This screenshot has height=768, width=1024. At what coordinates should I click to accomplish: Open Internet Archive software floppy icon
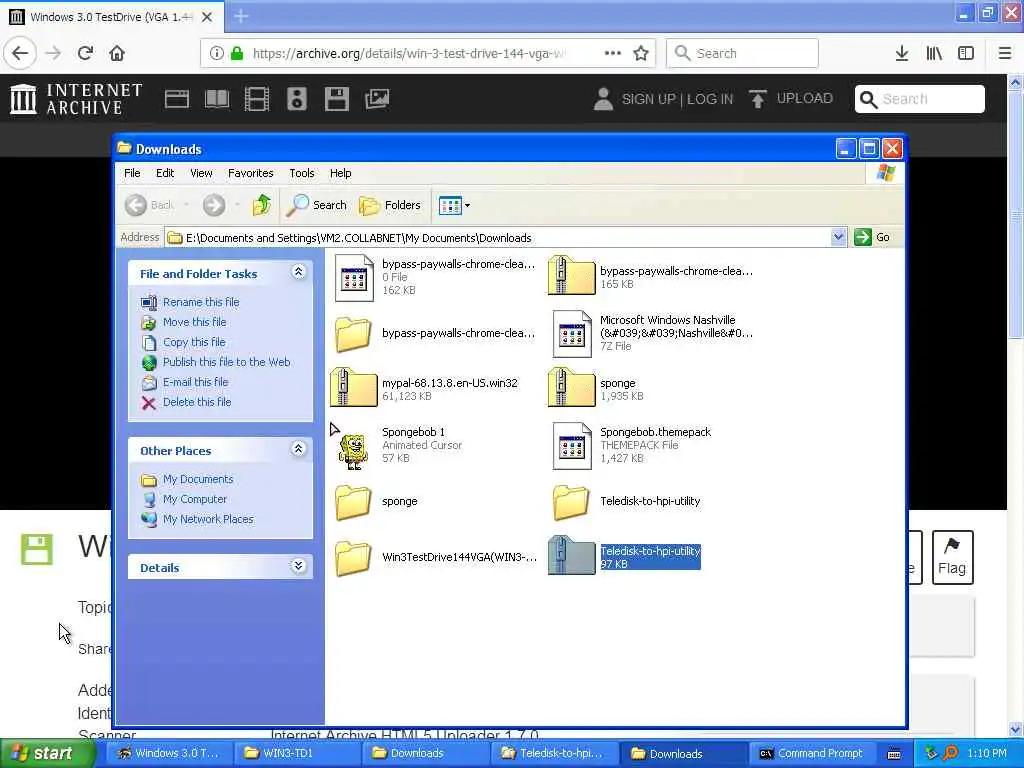[336, 99]
